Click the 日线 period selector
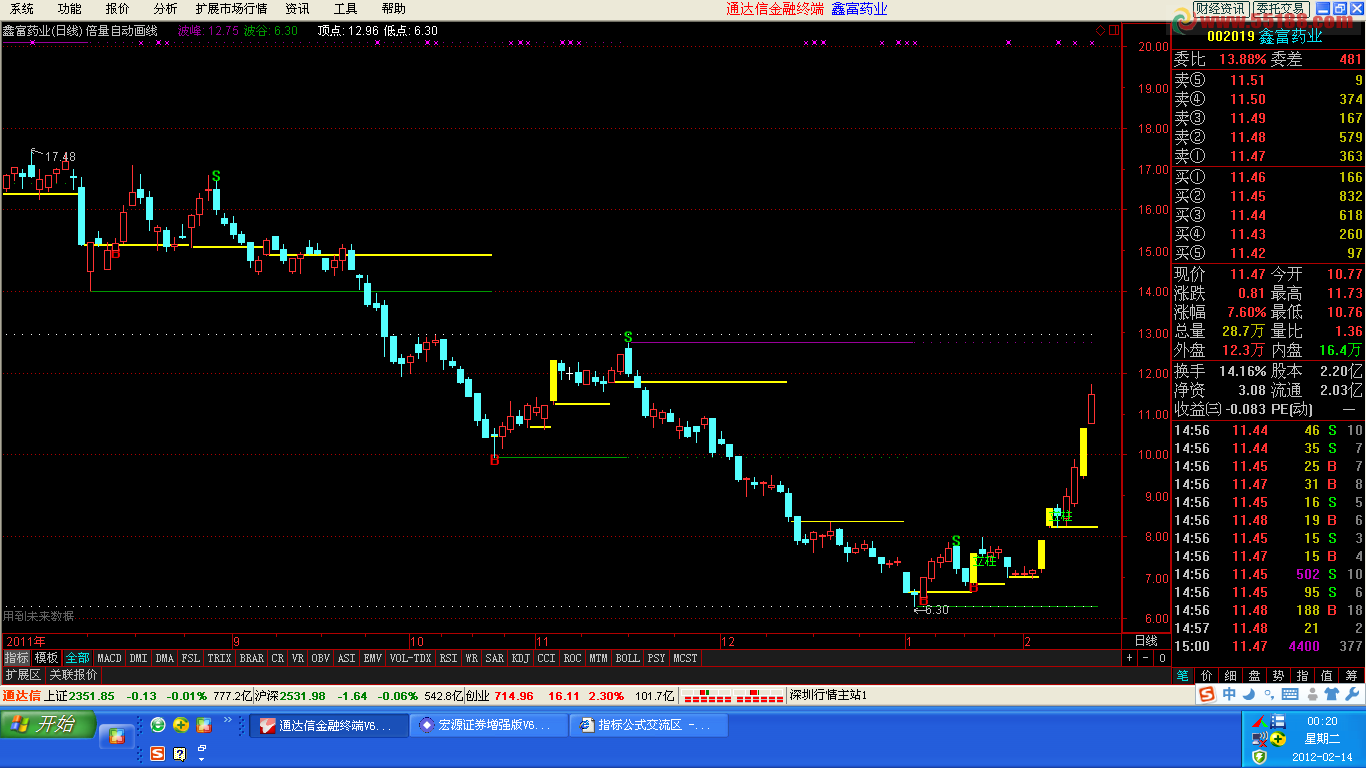The height and width of the screenshot is (768, 1366). pos(1146,641)
